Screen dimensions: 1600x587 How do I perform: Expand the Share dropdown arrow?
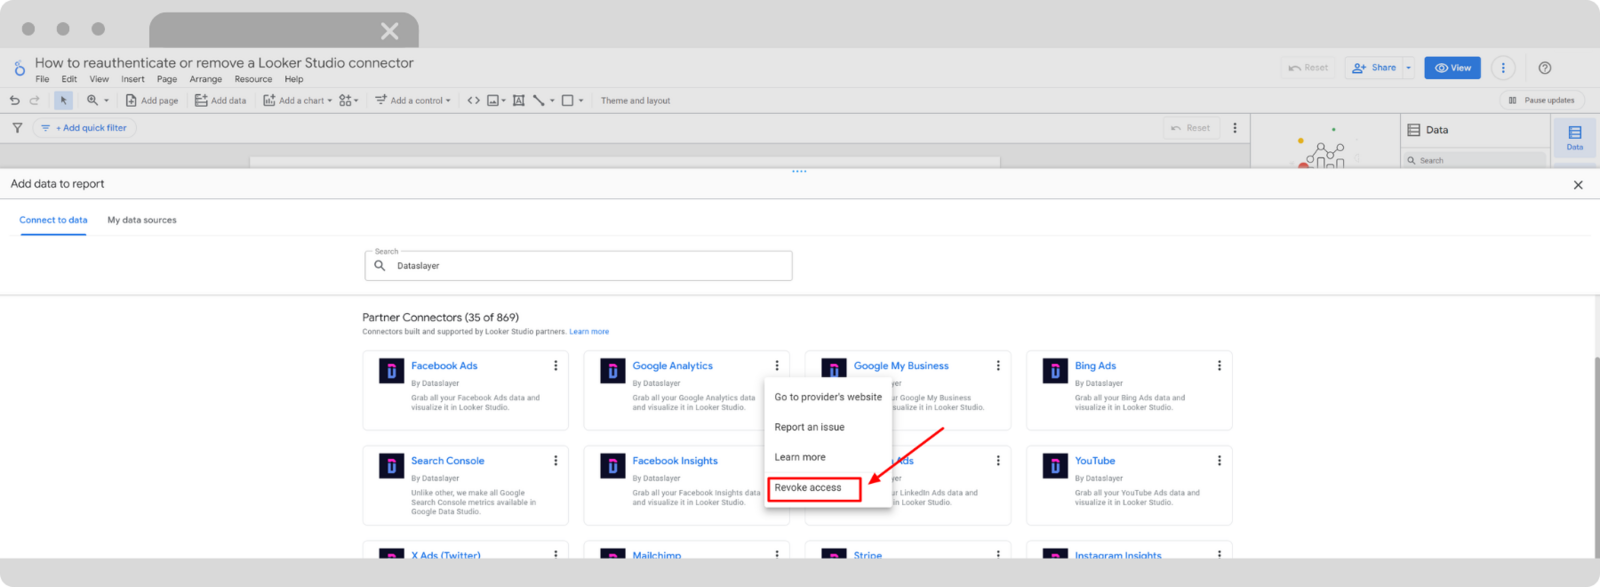point(1409,68)
